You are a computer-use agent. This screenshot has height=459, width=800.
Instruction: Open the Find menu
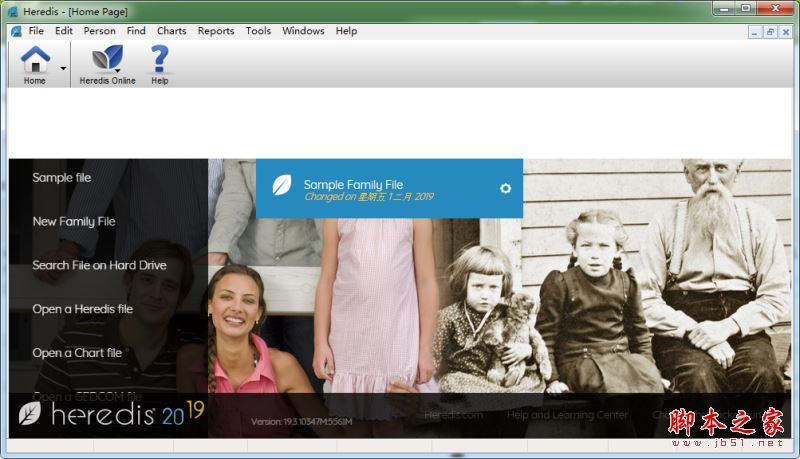click(x=136, y=31)
